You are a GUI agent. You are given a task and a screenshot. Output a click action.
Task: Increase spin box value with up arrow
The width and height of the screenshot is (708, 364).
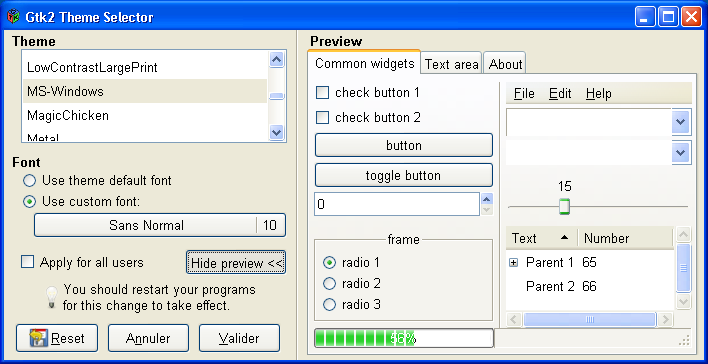coord(486,199)
